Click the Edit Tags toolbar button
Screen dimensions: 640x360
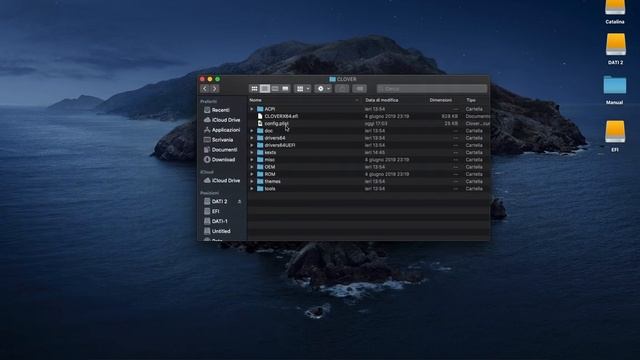pyautogui.click(x=360, y=89)
